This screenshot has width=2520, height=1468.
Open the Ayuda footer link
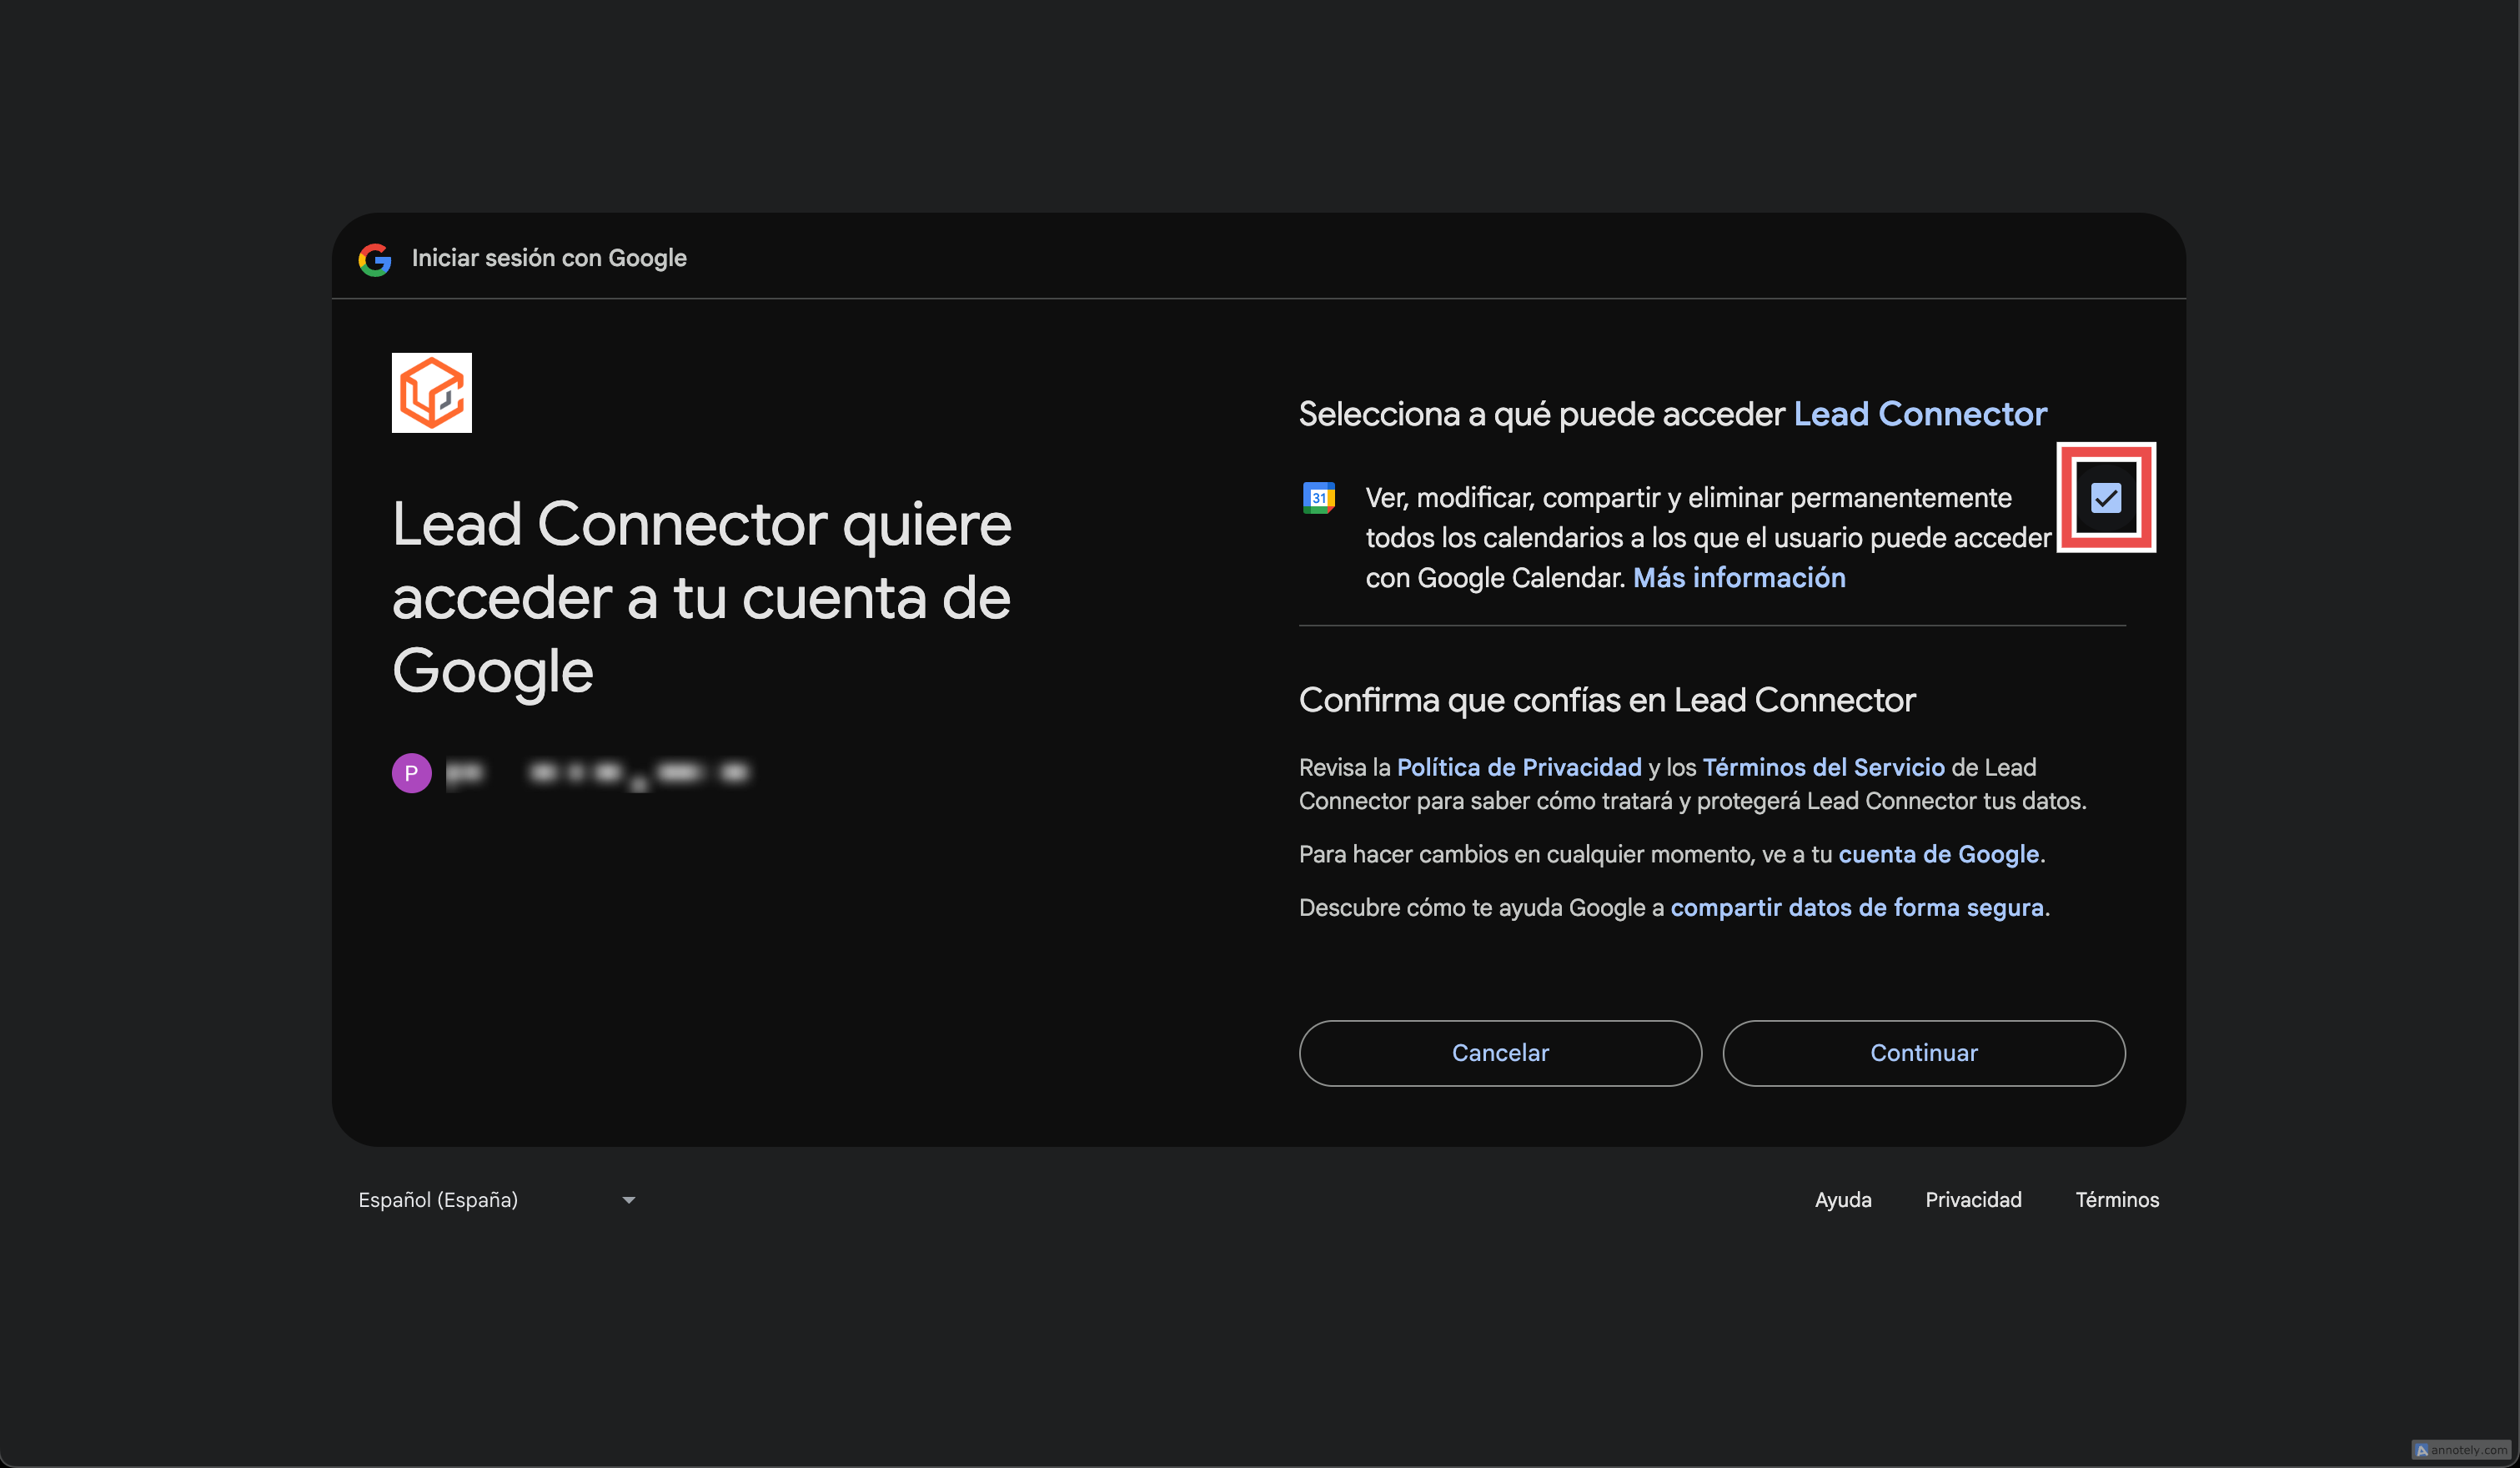point(1842,1199)
